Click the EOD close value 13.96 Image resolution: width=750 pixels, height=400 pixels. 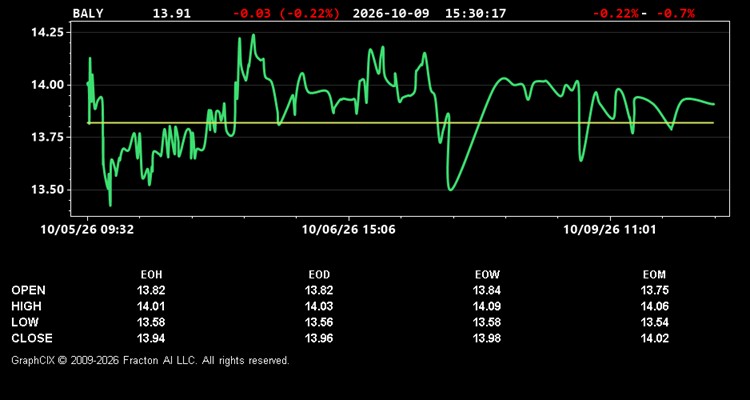[x=319, y=338]
